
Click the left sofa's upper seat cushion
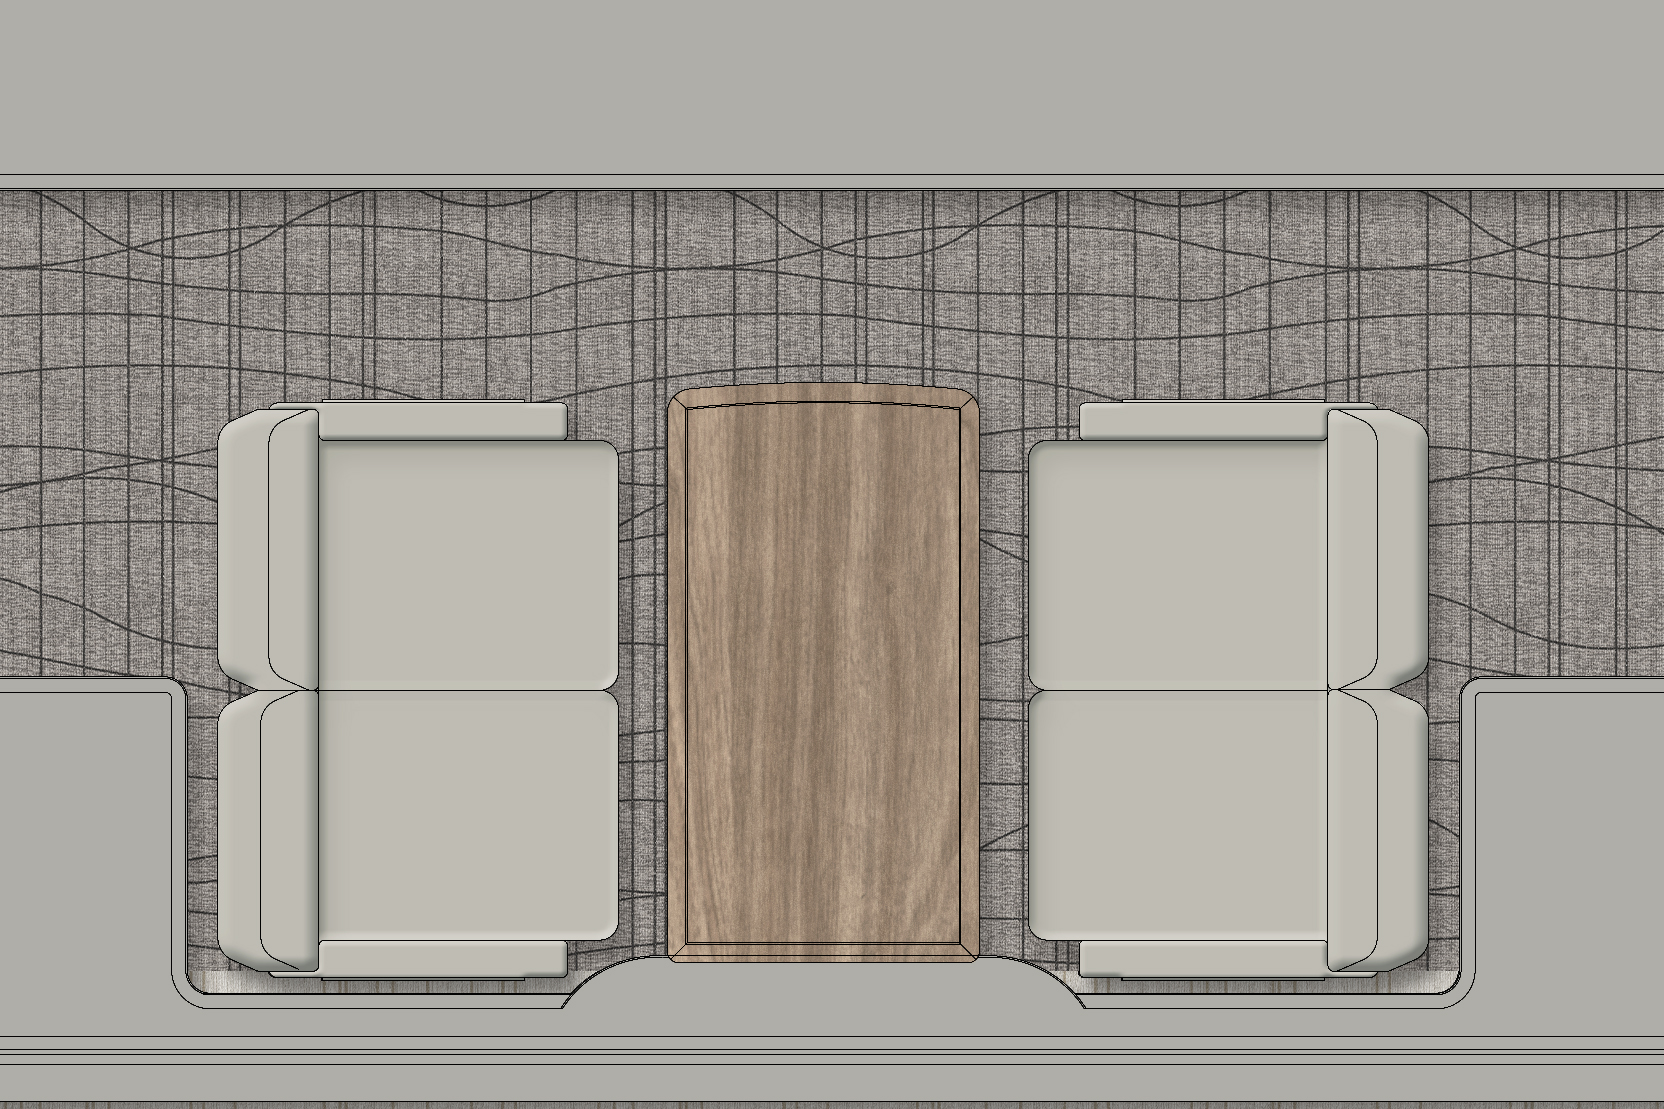pyautogui.click(x=465, y=565)
